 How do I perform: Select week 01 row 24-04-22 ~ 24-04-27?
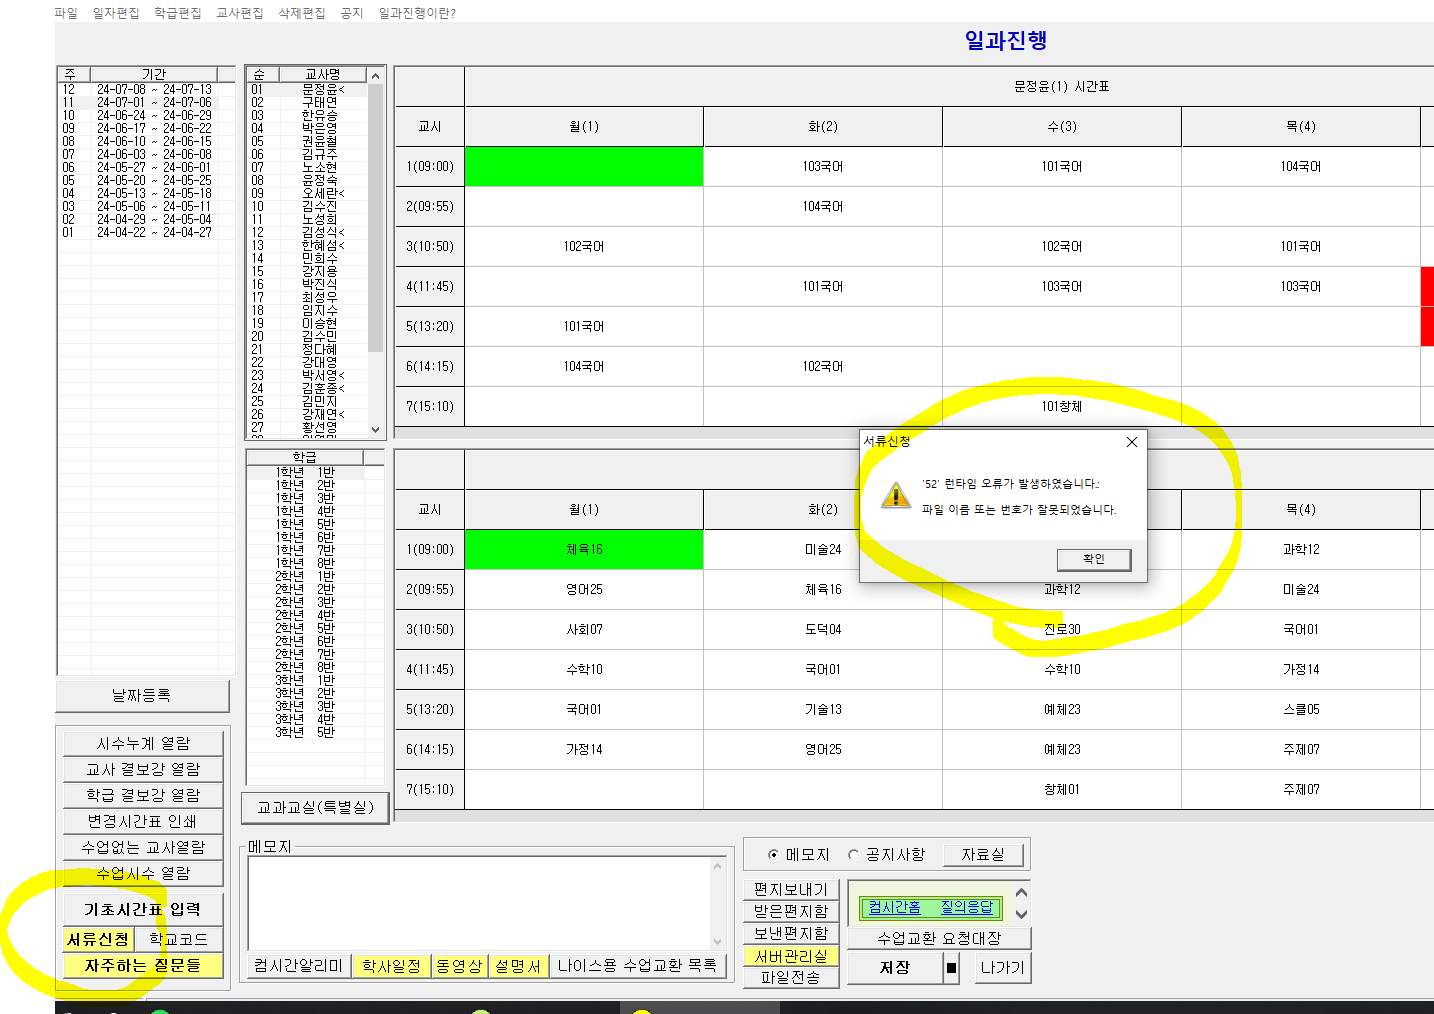146,232
